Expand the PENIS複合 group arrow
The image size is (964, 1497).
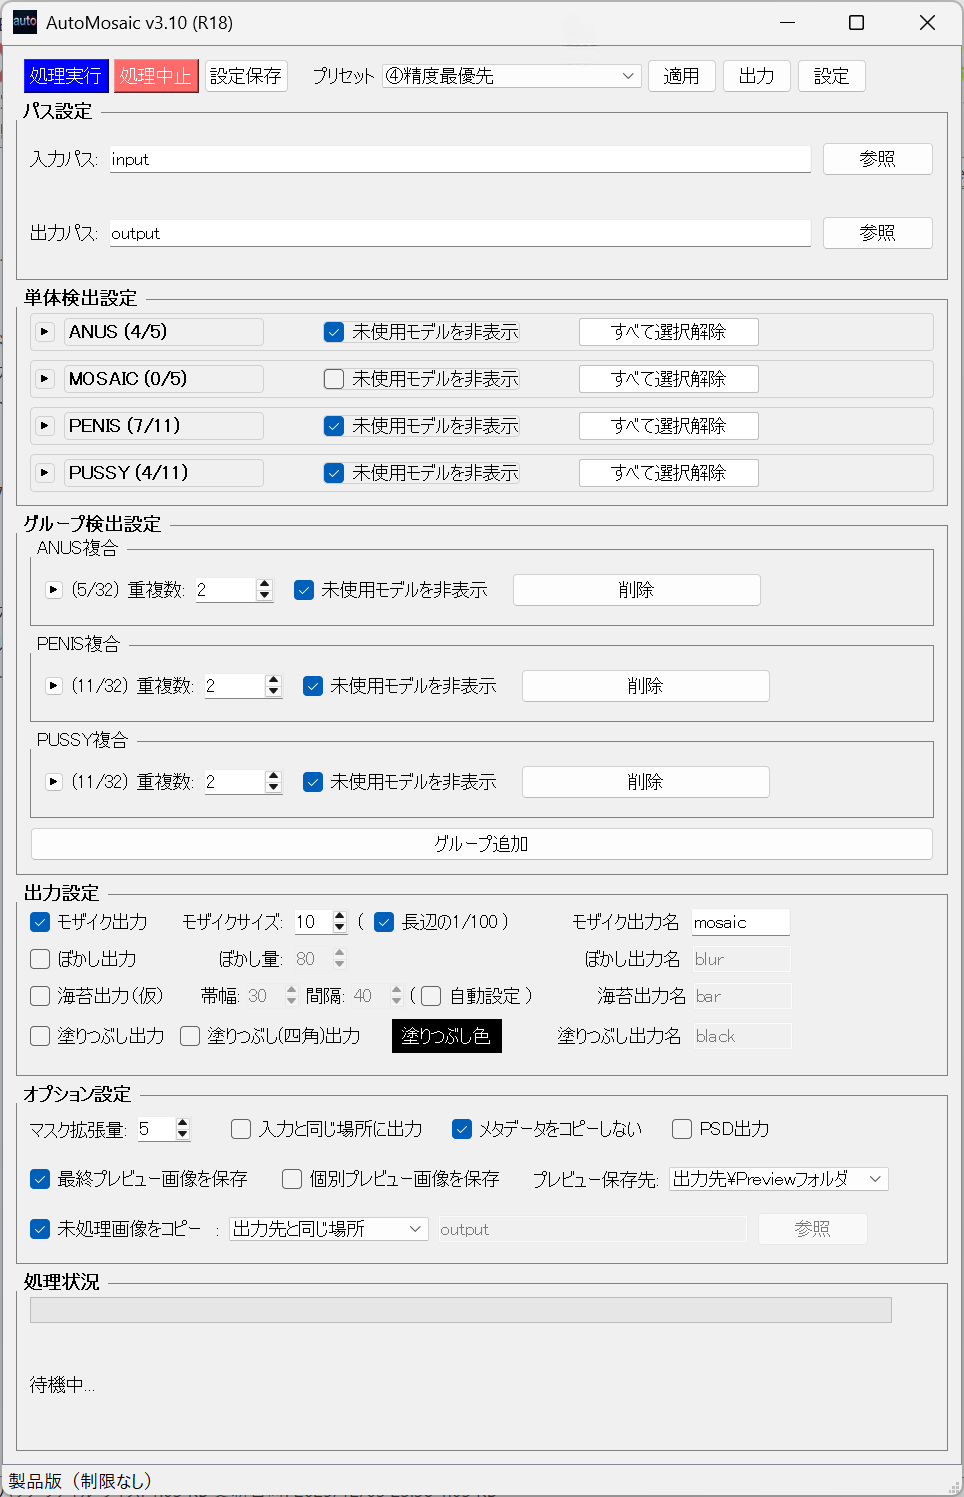click(54, 686)
